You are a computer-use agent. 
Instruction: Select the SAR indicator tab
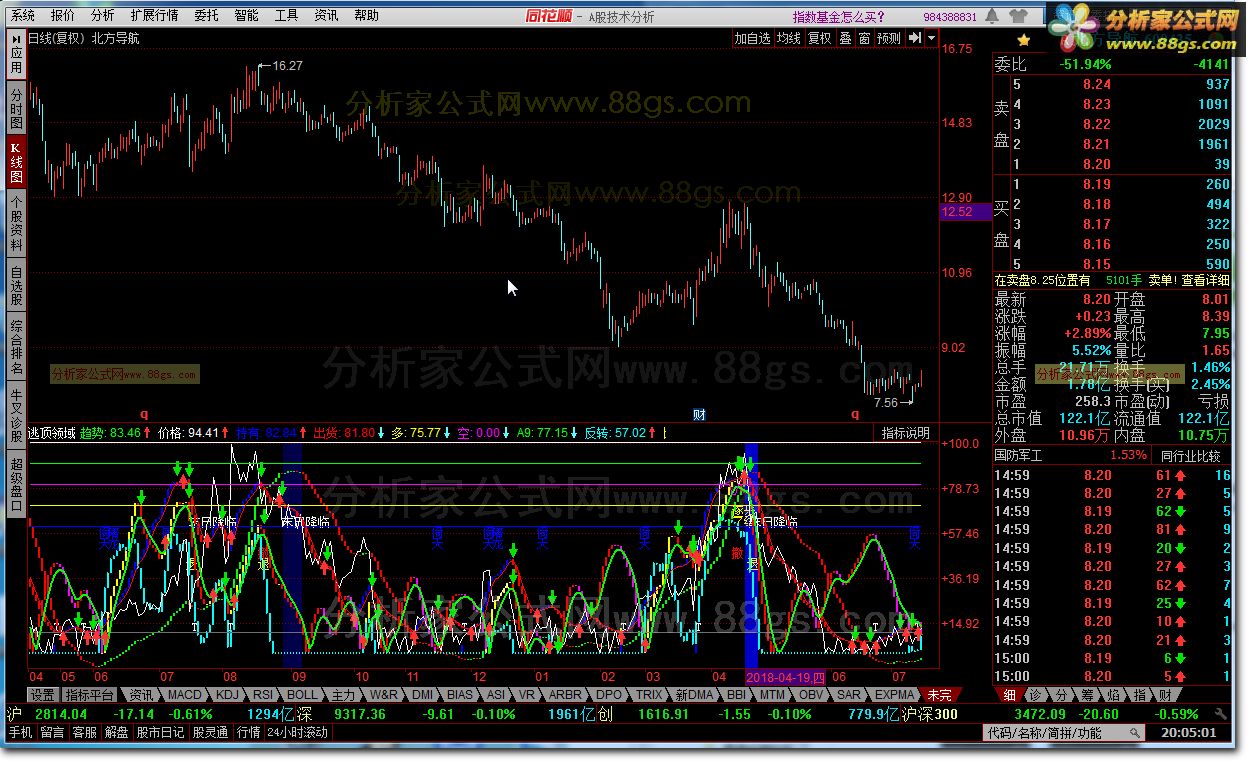click(849, 694)
